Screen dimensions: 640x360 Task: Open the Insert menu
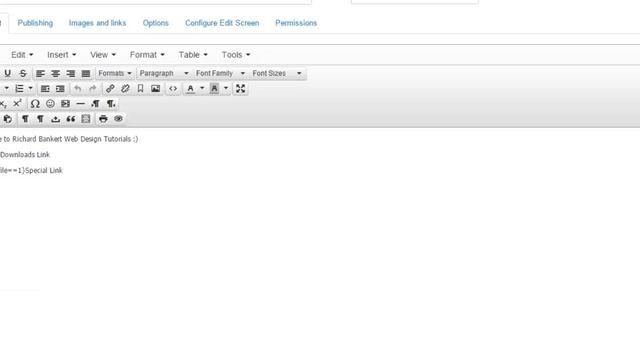(62, 55)
